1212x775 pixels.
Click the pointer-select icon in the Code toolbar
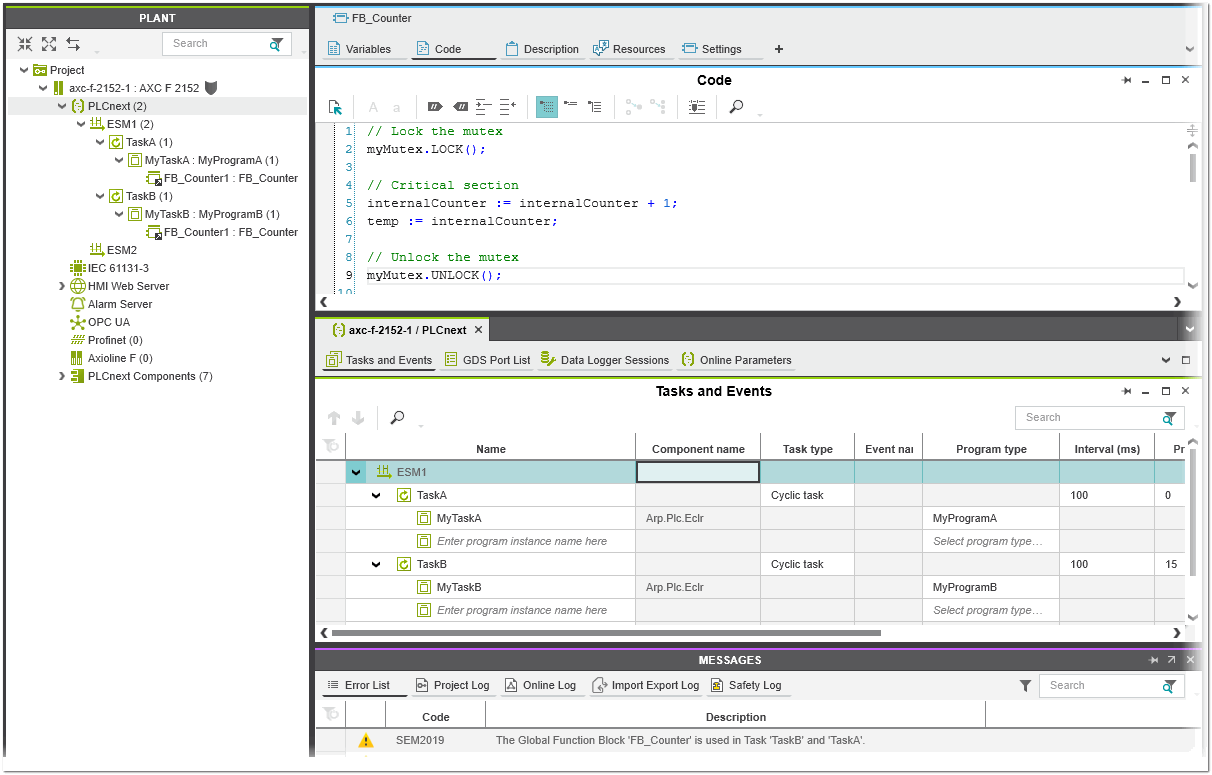336,107
